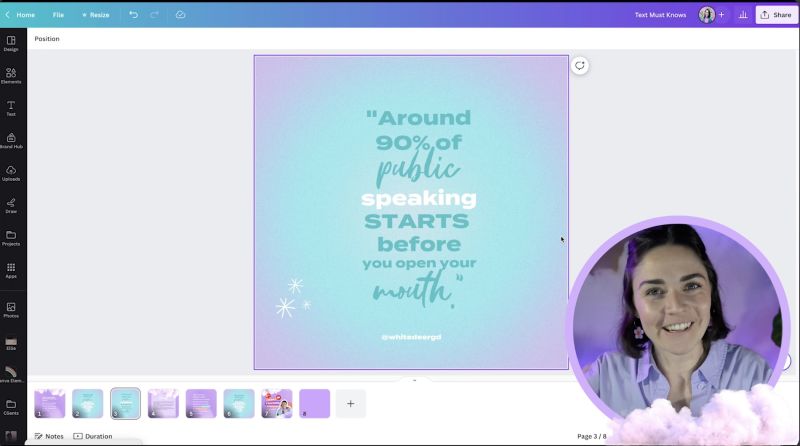Viewport: 800px width, 446px height.
Task: Select page 1 thumbnail
Action: [49, 404]
